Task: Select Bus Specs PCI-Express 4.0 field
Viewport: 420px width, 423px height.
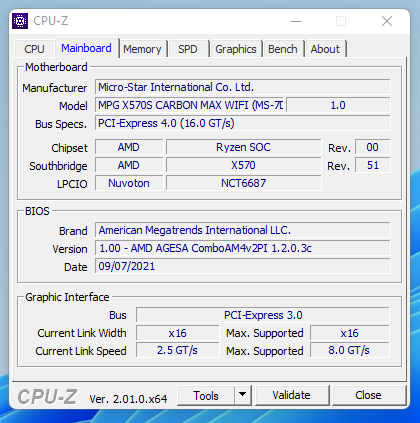Action: coord(242,123)
